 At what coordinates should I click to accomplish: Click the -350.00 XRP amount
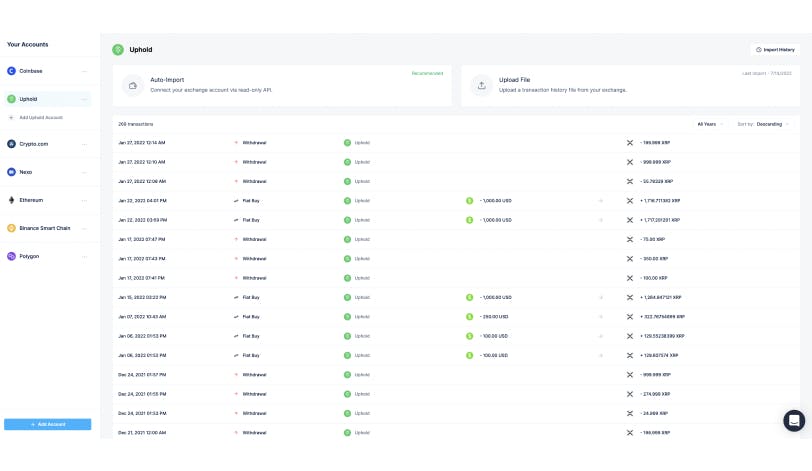click(x=654, y=259)
